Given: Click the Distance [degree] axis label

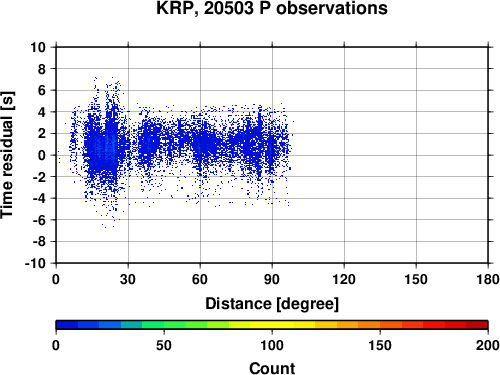Looking at the screenshot, I should [x=272, y=304].
